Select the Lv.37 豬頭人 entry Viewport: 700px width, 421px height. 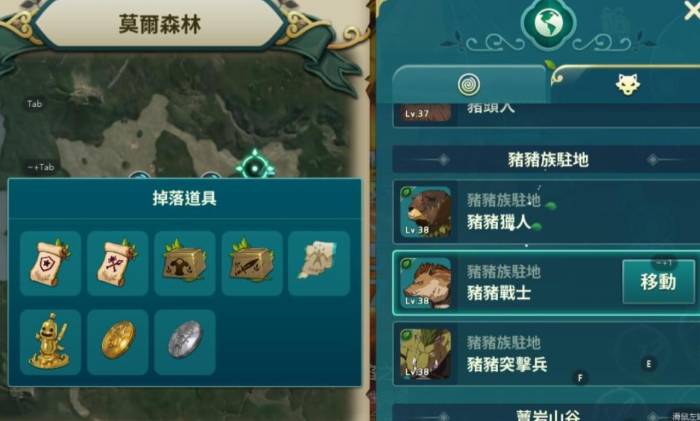pos(546,115)
